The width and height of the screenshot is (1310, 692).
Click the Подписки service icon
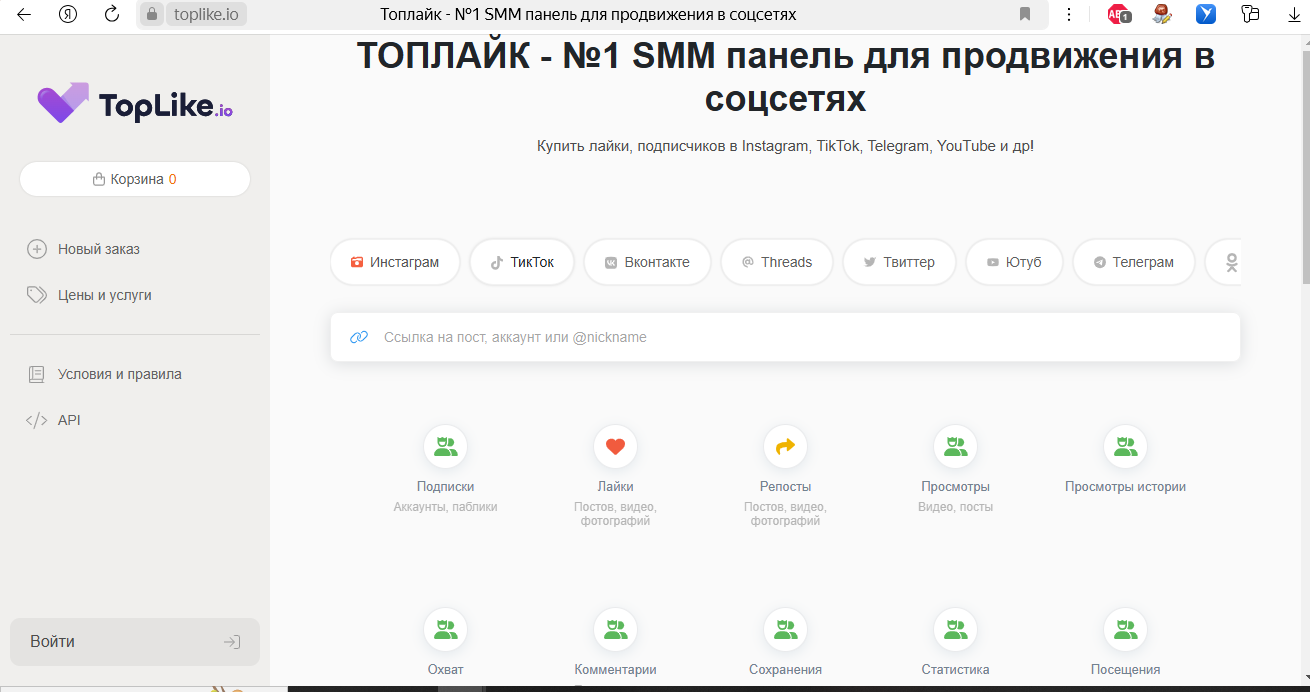445,447
